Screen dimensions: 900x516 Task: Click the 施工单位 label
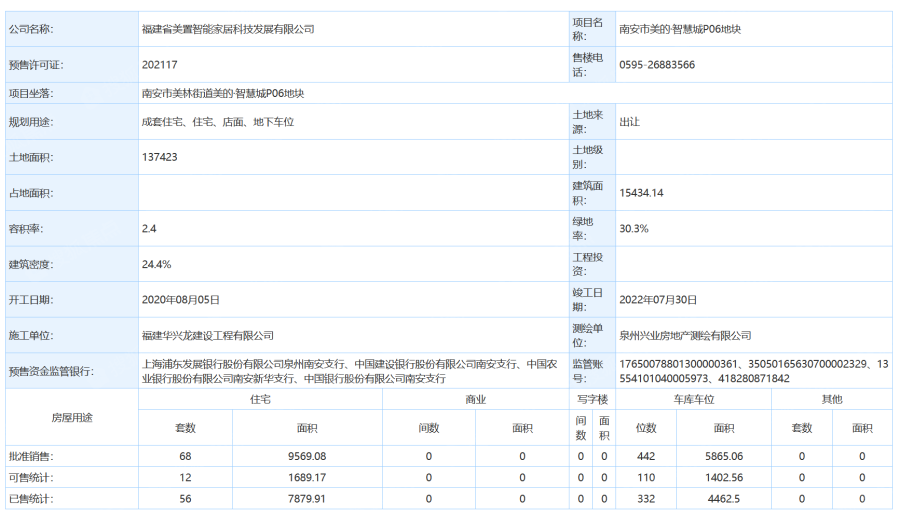[x=31, y=336]
